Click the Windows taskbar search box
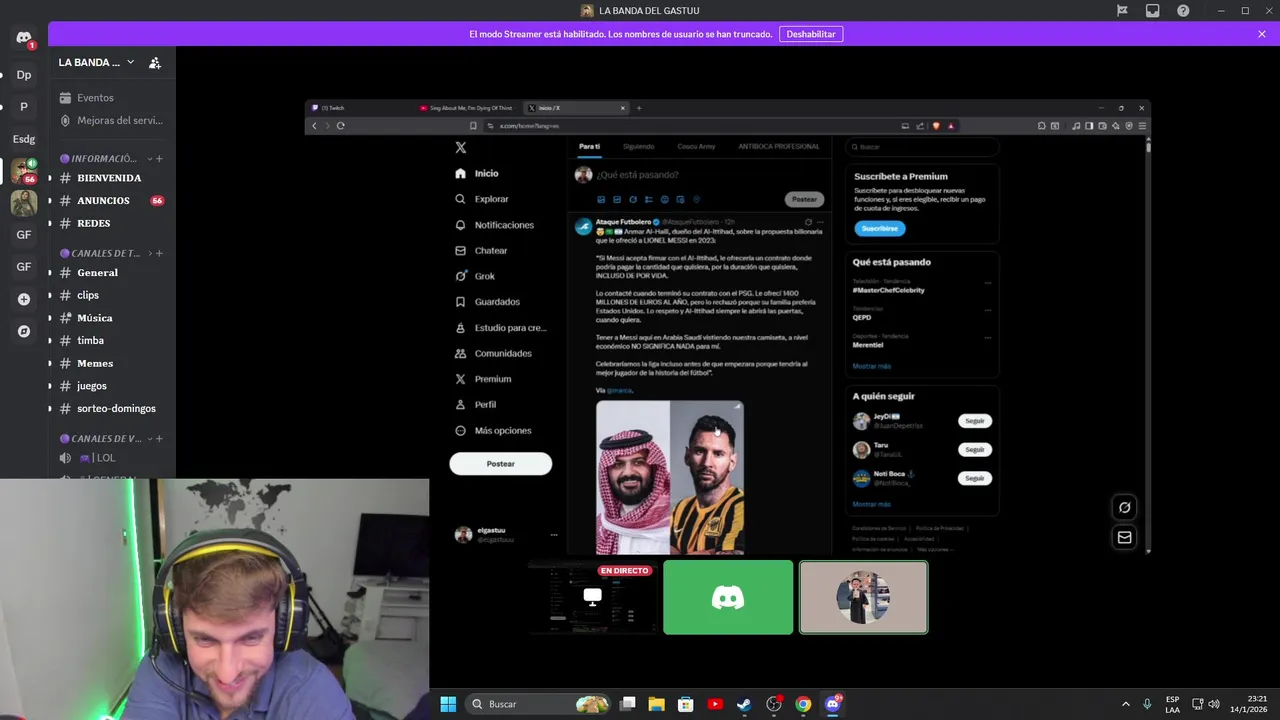Viewport: 1280px width, 720px height. click(538, 704)
